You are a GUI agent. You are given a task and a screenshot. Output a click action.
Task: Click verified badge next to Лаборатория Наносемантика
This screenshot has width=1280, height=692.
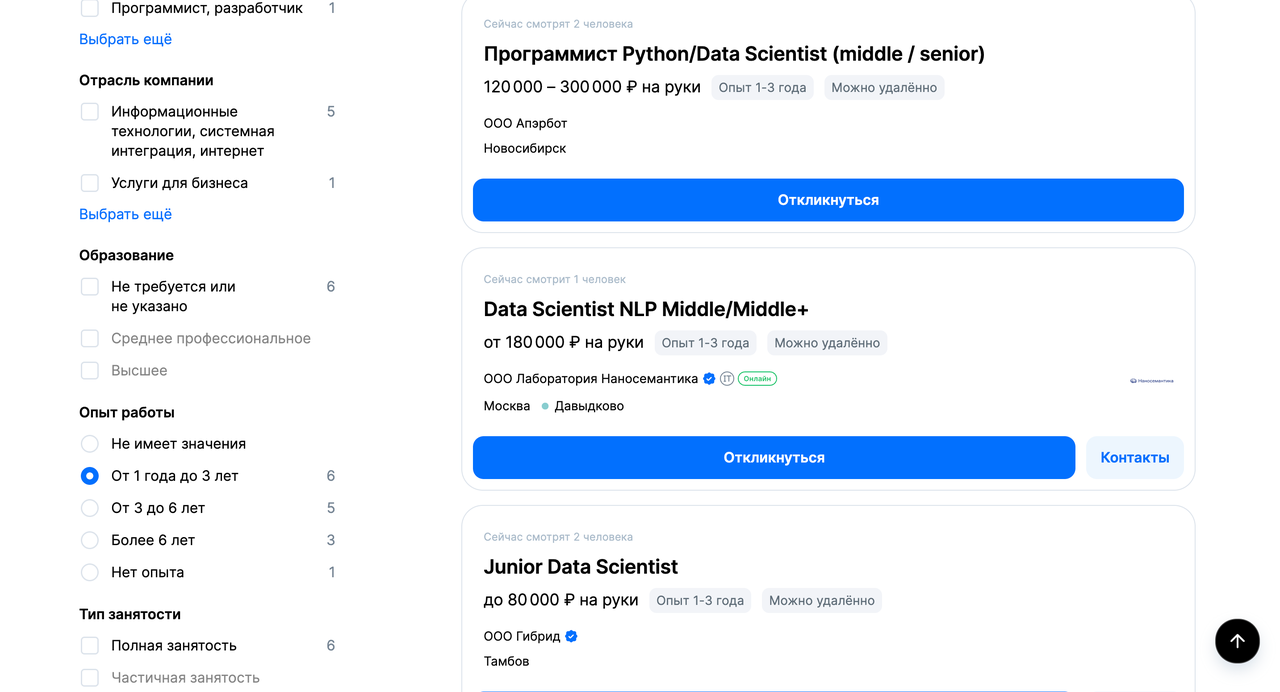tap(709, 379)
